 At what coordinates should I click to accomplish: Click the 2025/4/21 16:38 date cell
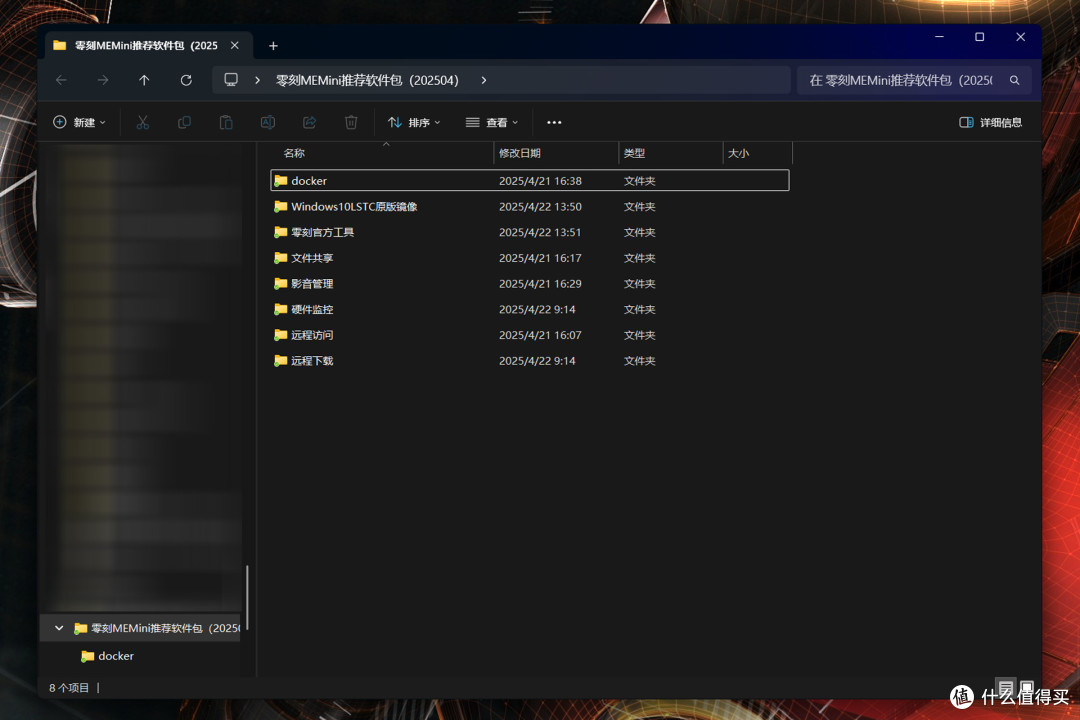pos(540,181)
